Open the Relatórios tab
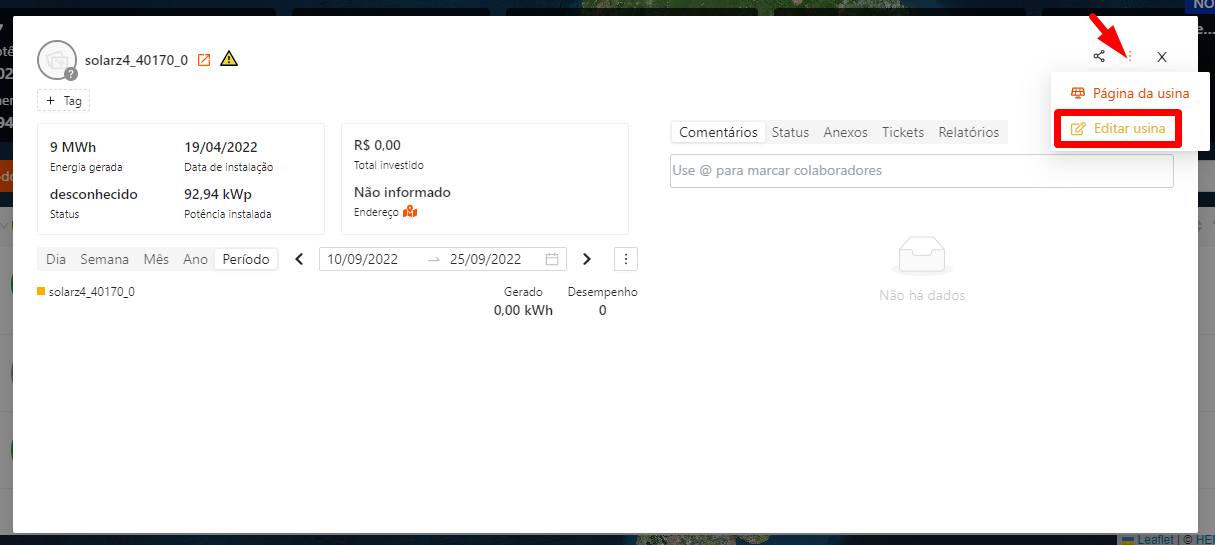This screenshot has width=1215, height=545. pyautogui.click(x=968, y=132)
